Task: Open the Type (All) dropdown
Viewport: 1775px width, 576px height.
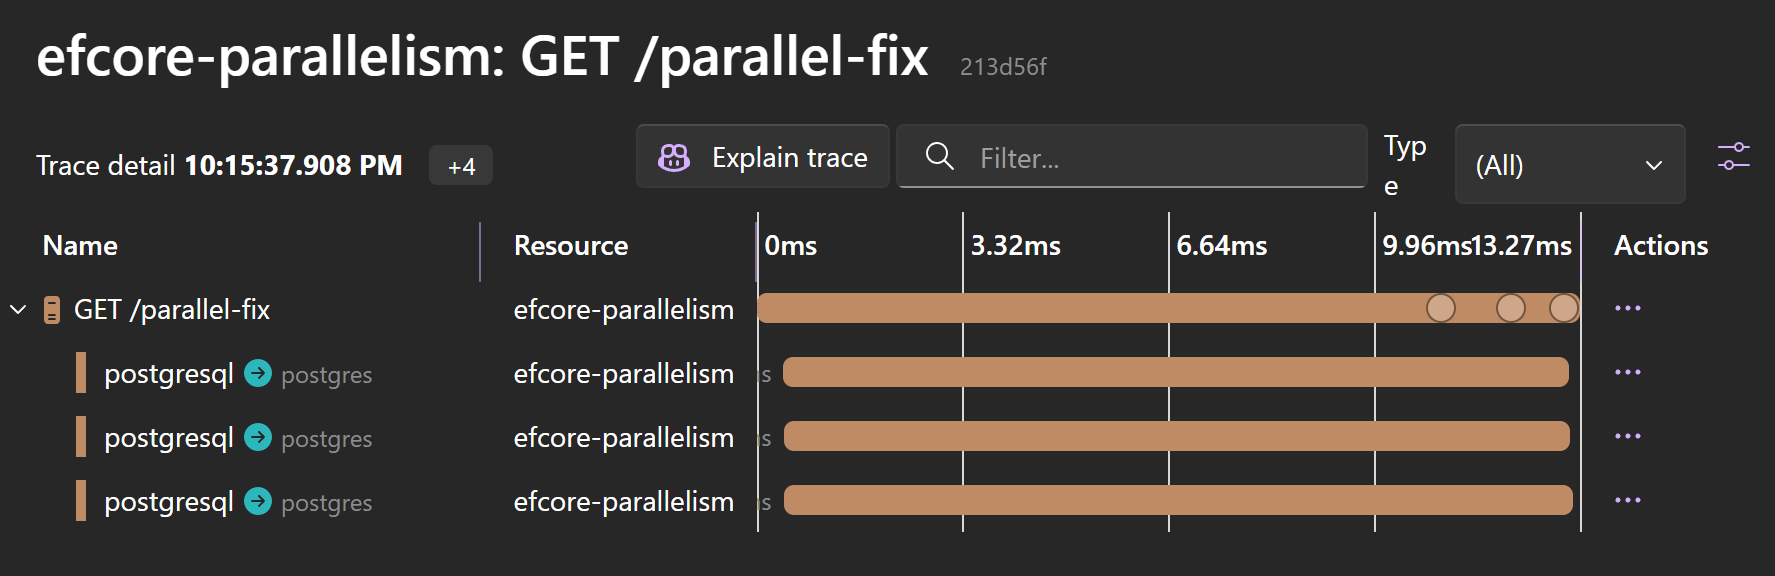Action: (x=1569, y=165)
